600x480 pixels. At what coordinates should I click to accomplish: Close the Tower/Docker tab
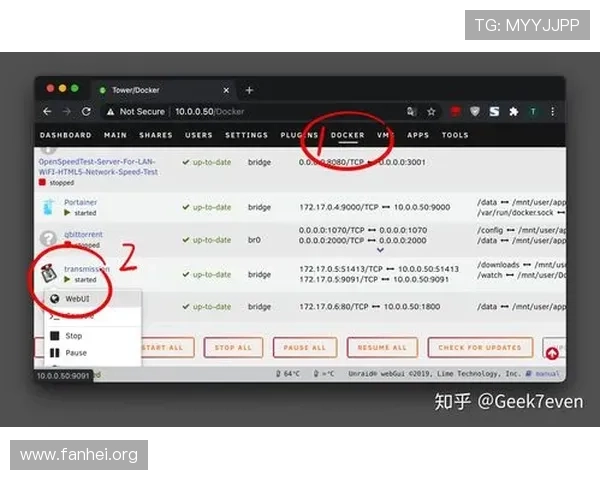tap(226, 90)
